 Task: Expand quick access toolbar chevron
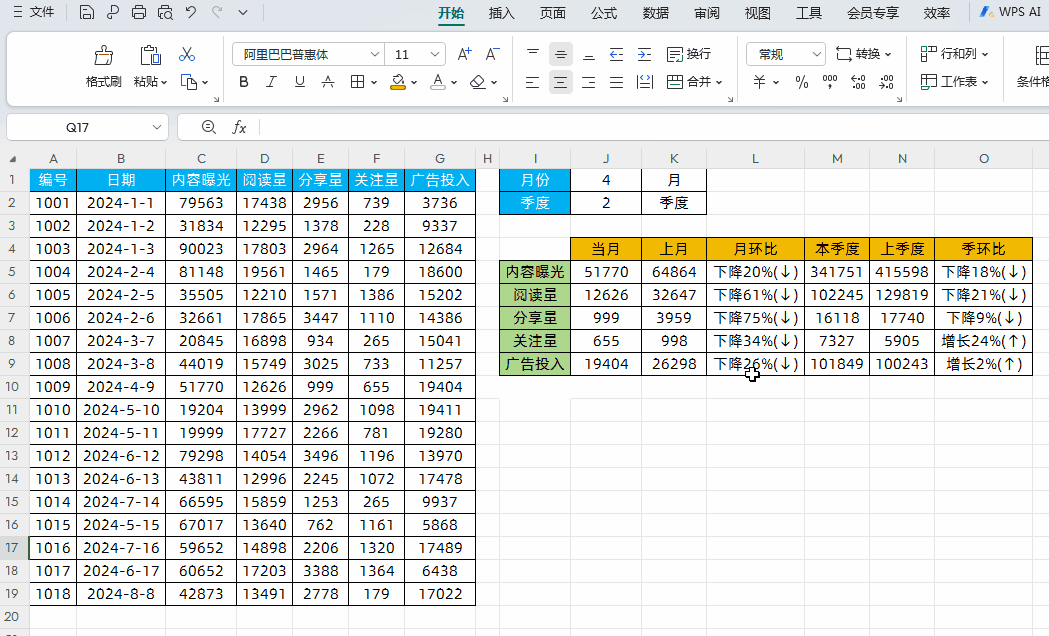pyautogui.click(x=243, y=12)
